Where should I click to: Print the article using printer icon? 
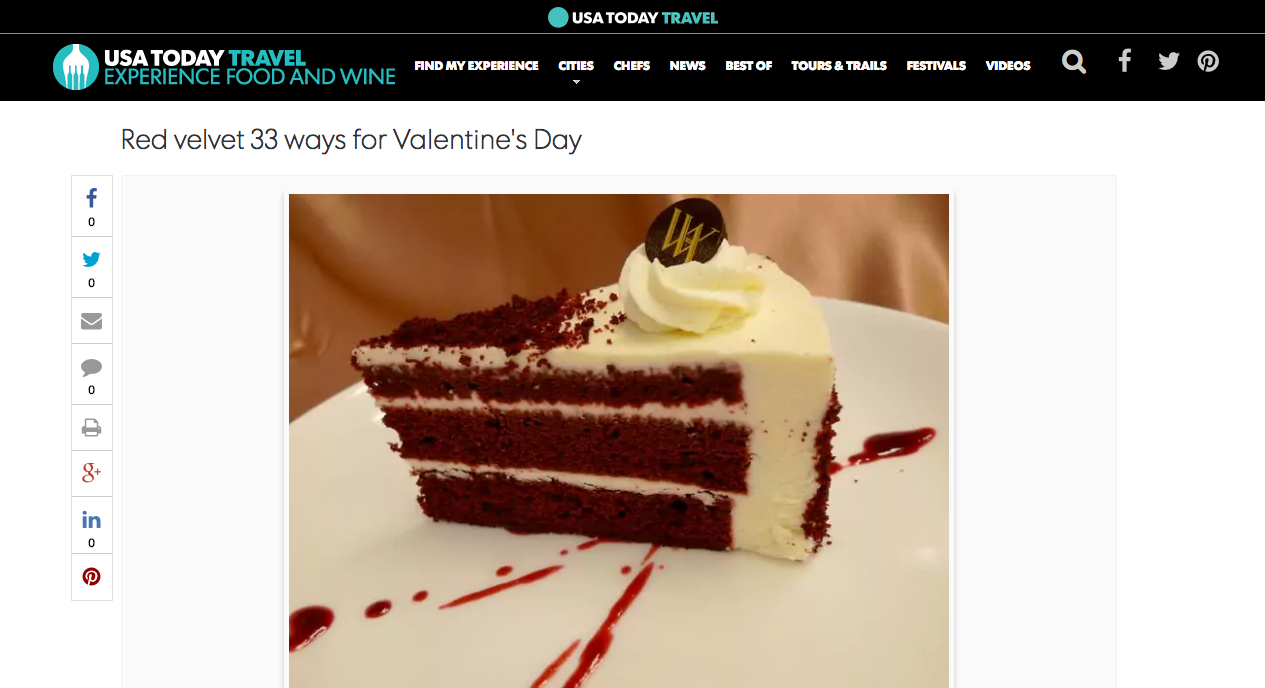click(92, 428)
